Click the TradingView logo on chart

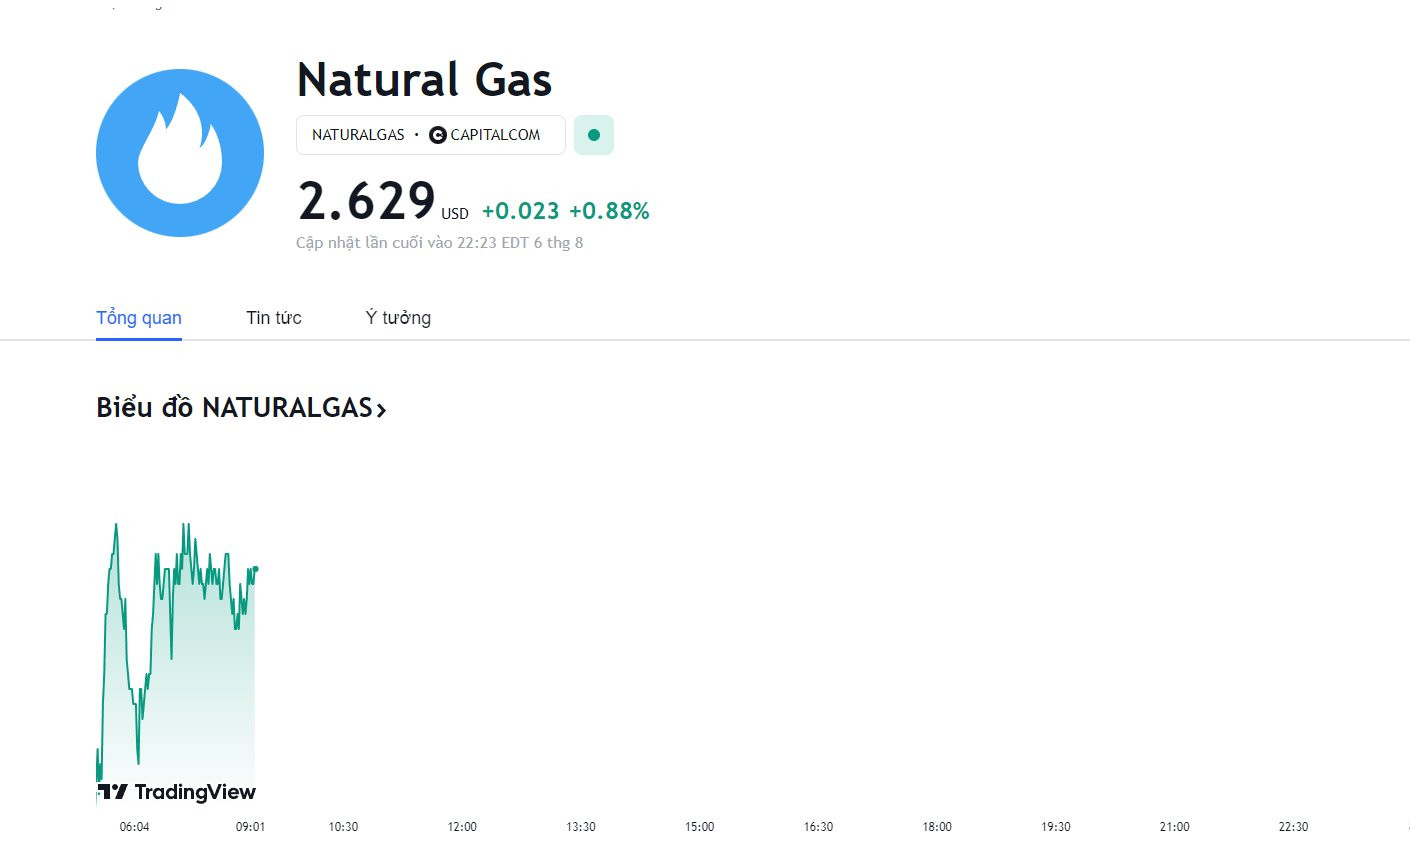(177, 792)
